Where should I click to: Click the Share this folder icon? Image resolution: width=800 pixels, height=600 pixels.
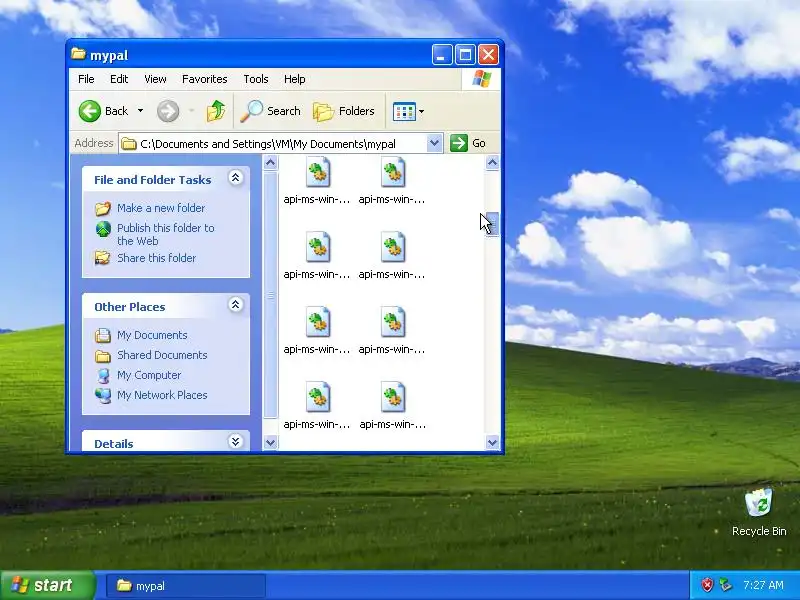(103, 258)
